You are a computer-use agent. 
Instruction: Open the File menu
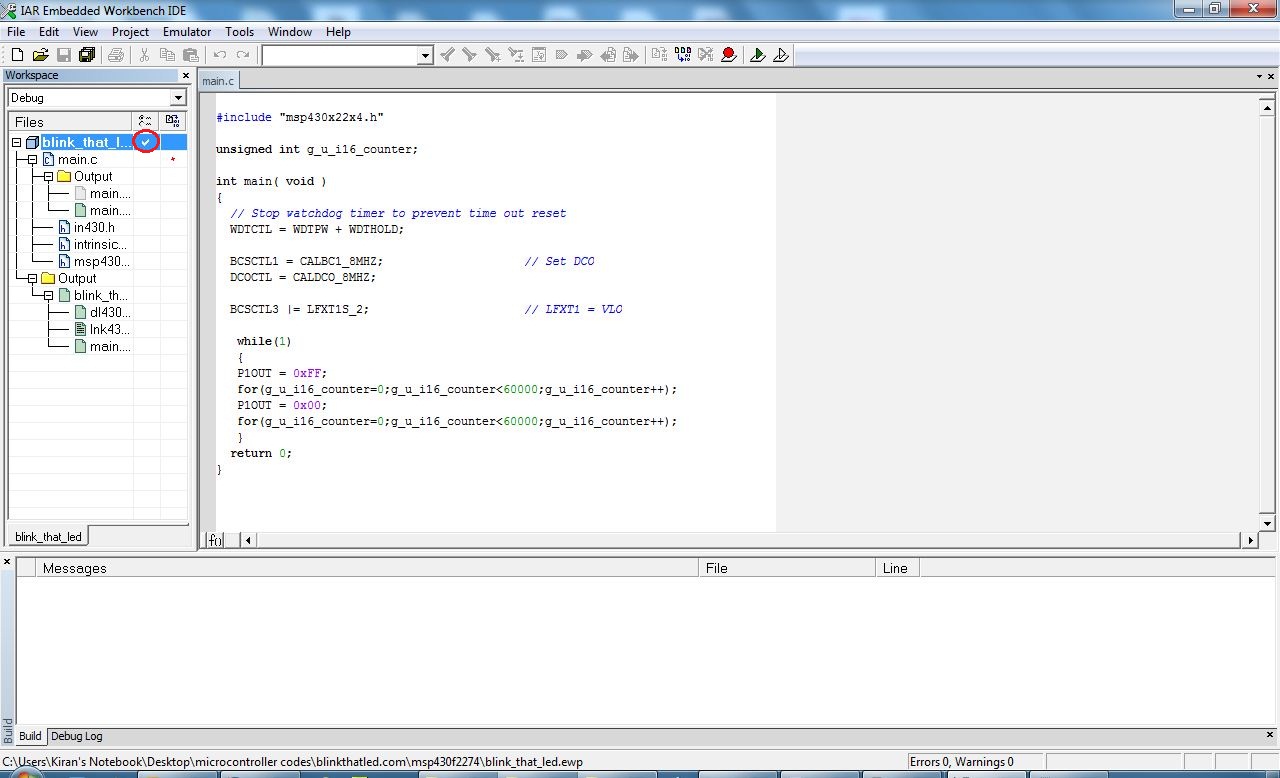16,32
